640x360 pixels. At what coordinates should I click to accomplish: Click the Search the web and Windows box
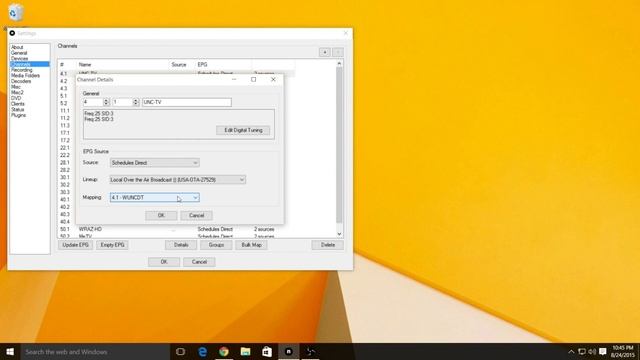click(95, 351)
